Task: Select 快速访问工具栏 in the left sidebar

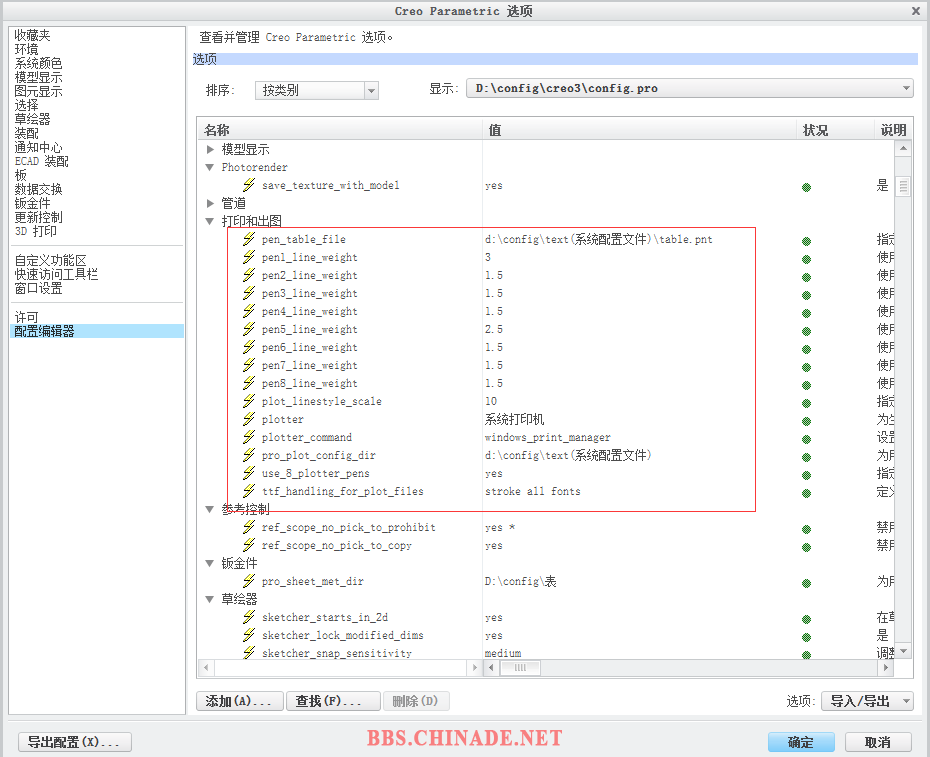Action: (x=56, y=274)
